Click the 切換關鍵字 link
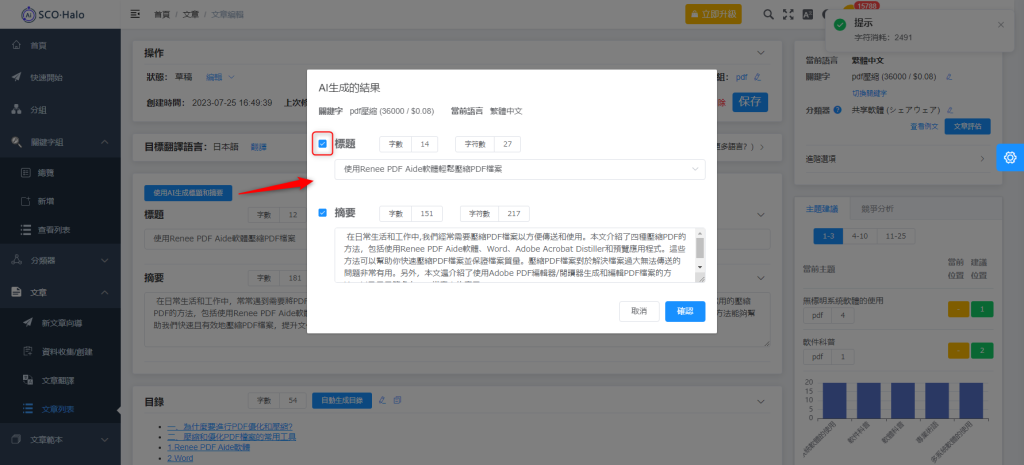The image size is (1024, 465). click(x=869, y=93)
